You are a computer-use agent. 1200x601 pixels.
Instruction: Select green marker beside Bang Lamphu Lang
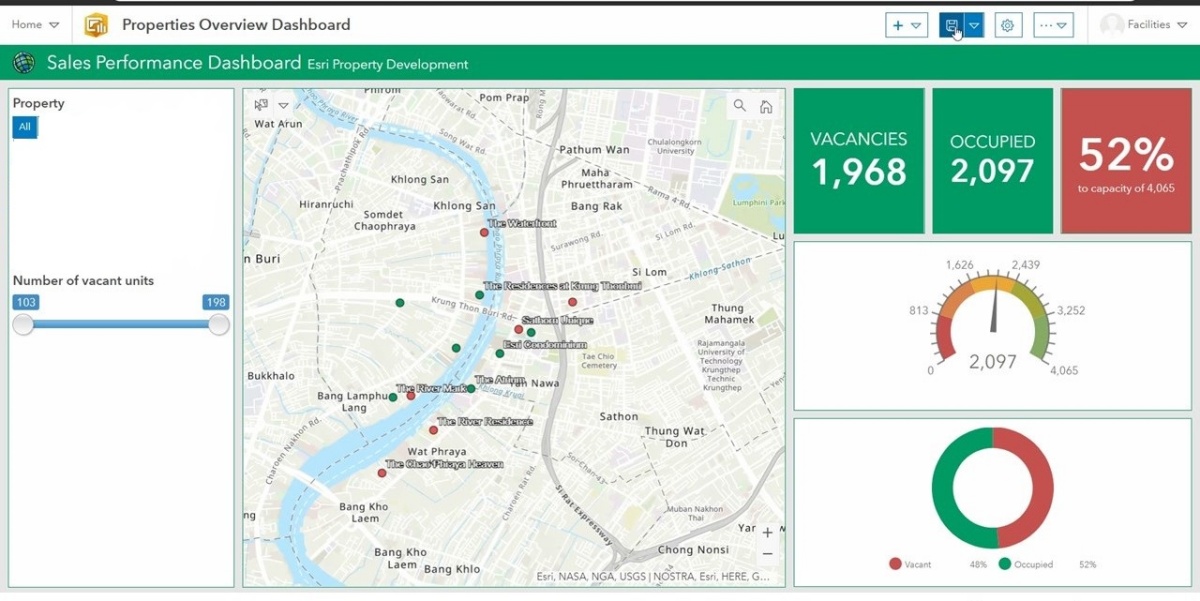point(393,397)
